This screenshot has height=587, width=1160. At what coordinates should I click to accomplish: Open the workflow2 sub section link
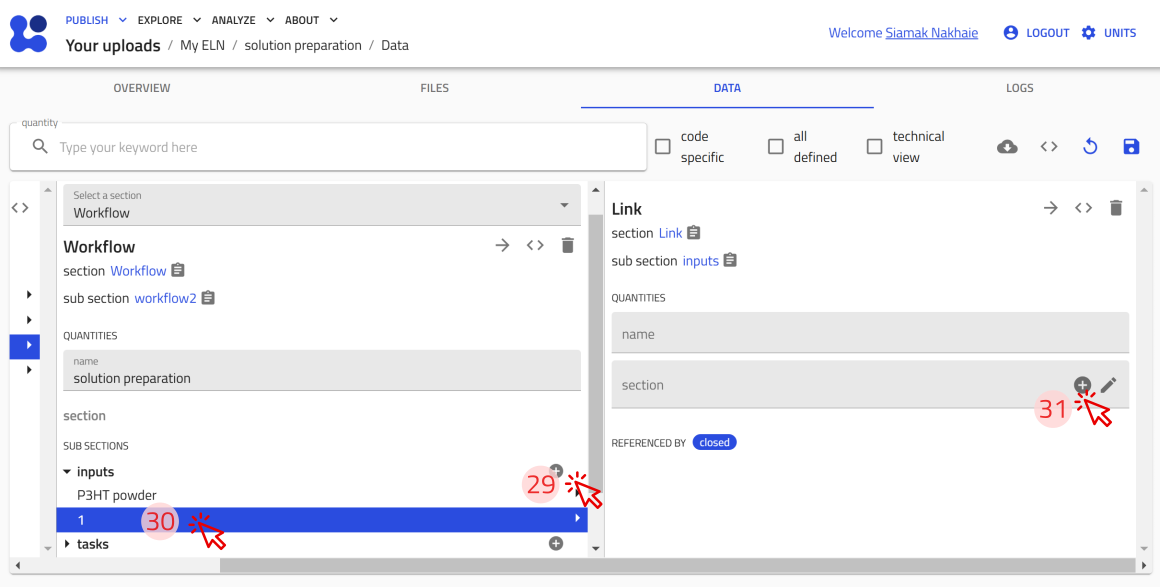pyautogui.click(x=165, y=298)
